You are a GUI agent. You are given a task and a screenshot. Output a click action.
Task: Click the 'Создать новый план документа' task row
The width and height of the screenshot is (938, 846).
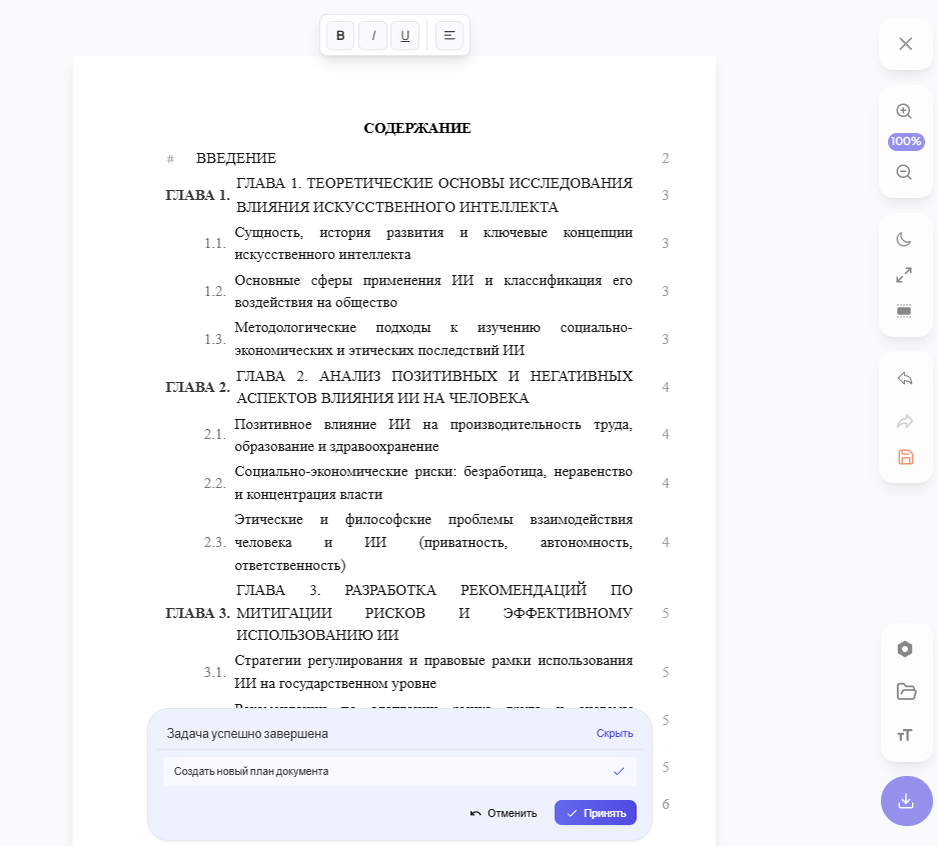tap(400, 771)
